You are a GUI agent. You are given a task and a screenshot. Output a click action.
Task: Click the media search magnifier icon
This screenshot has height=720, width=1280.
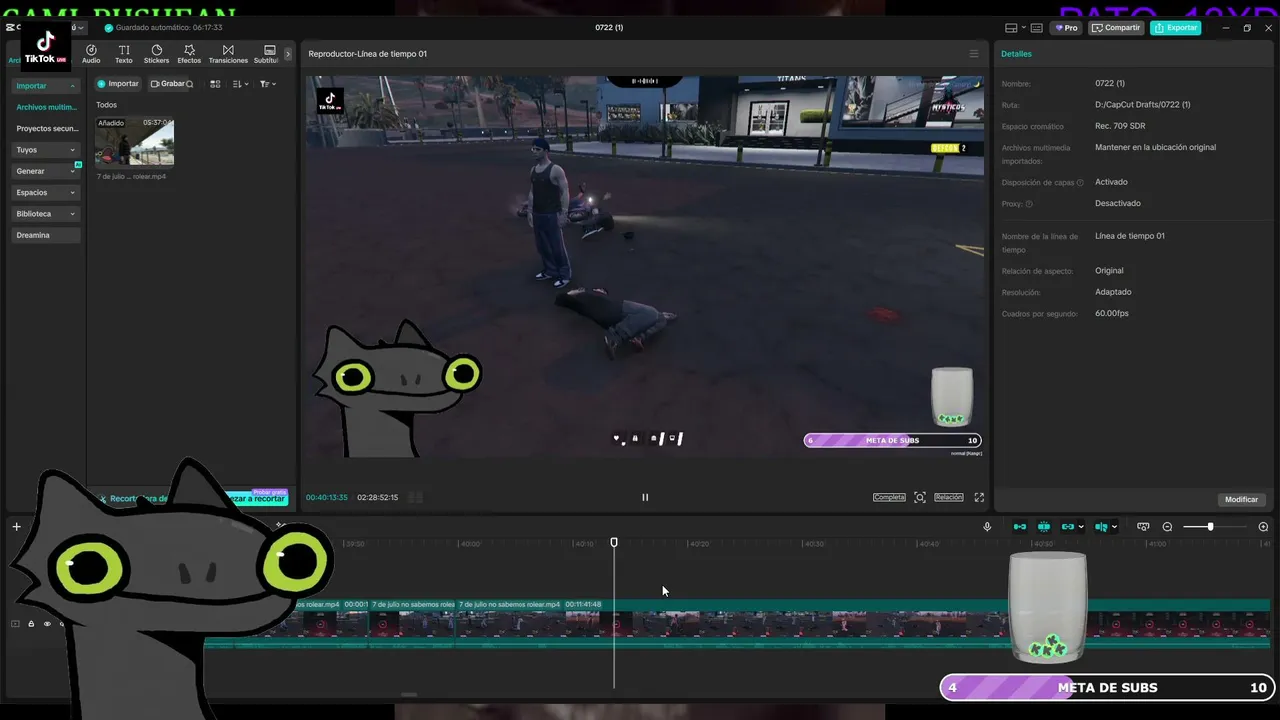coord(190,84)
